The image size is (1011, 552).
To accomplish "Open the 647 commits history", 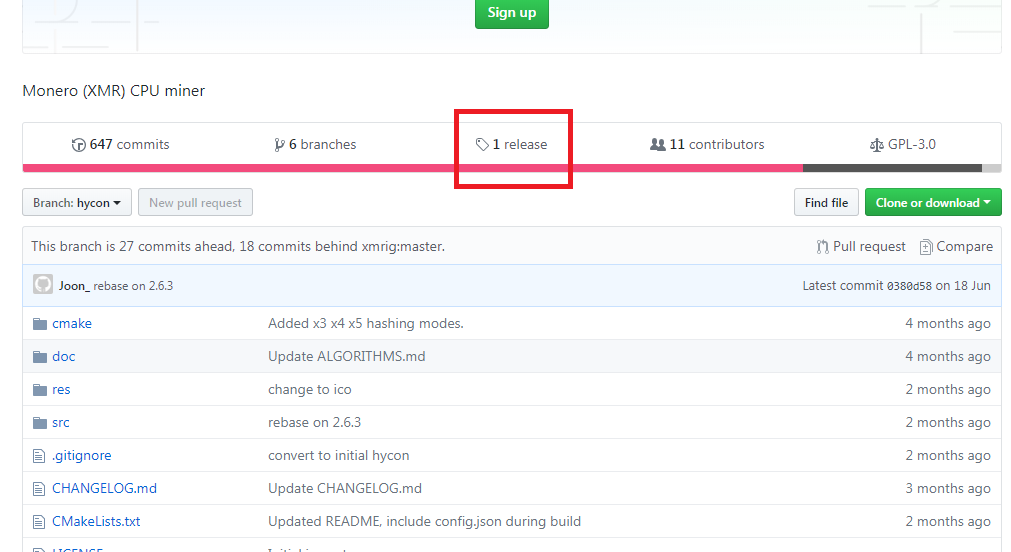I will [121, 144].
